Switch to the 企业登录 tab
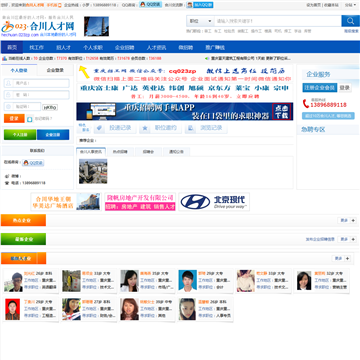The width and height of the screenshot is (360, 360). point(55,70)
